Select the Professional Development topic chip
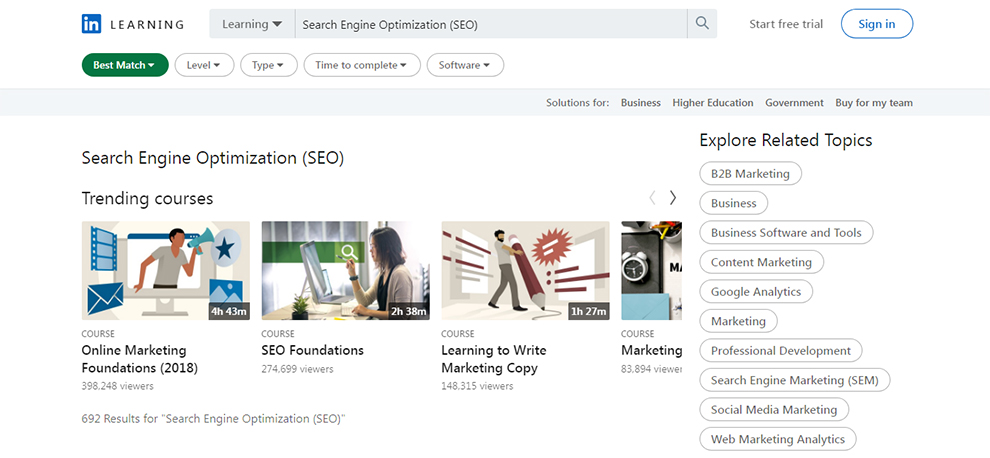 [x=781, y=351]
